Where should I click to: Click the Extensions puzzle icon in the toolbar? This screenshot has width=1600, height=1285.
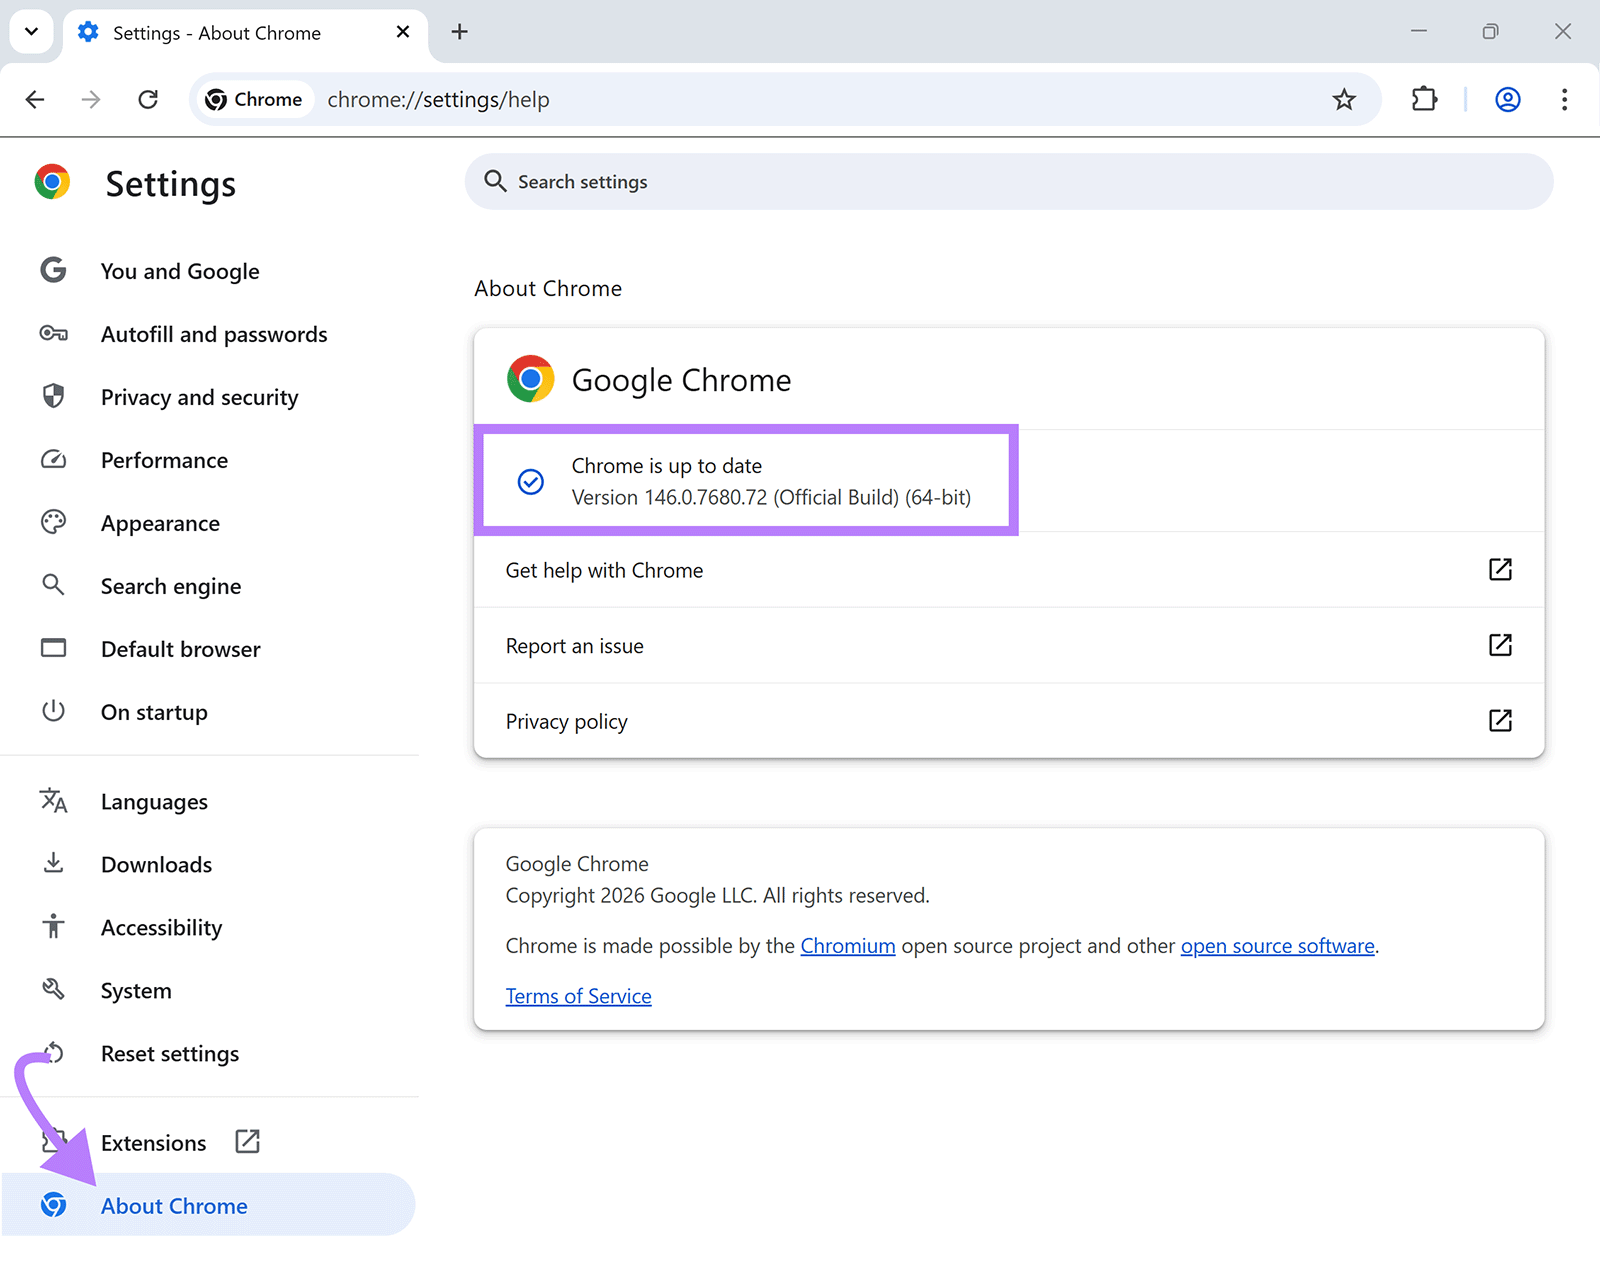[x=1424, y=99]
